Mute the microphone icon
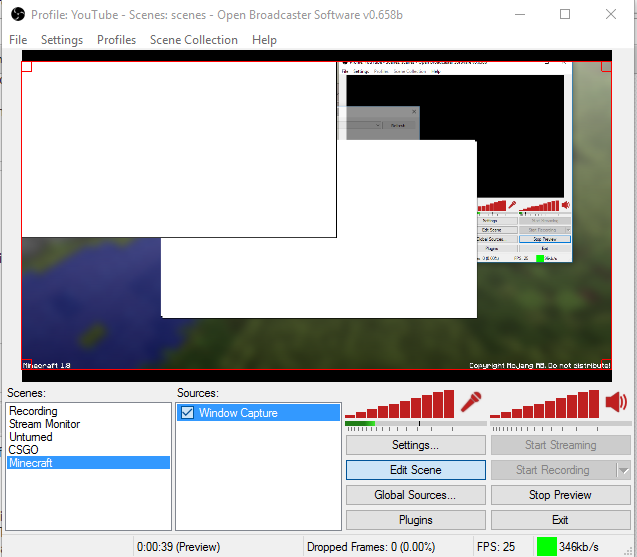This screenshot has width=637, height=557. coord(471,403)
